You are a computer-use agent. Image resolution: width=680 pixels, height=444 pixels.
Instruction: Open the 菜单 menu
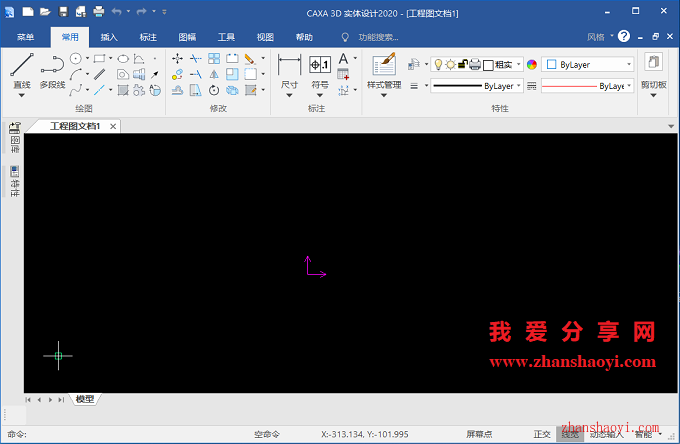pyautogui.click(x=25, y=37)
